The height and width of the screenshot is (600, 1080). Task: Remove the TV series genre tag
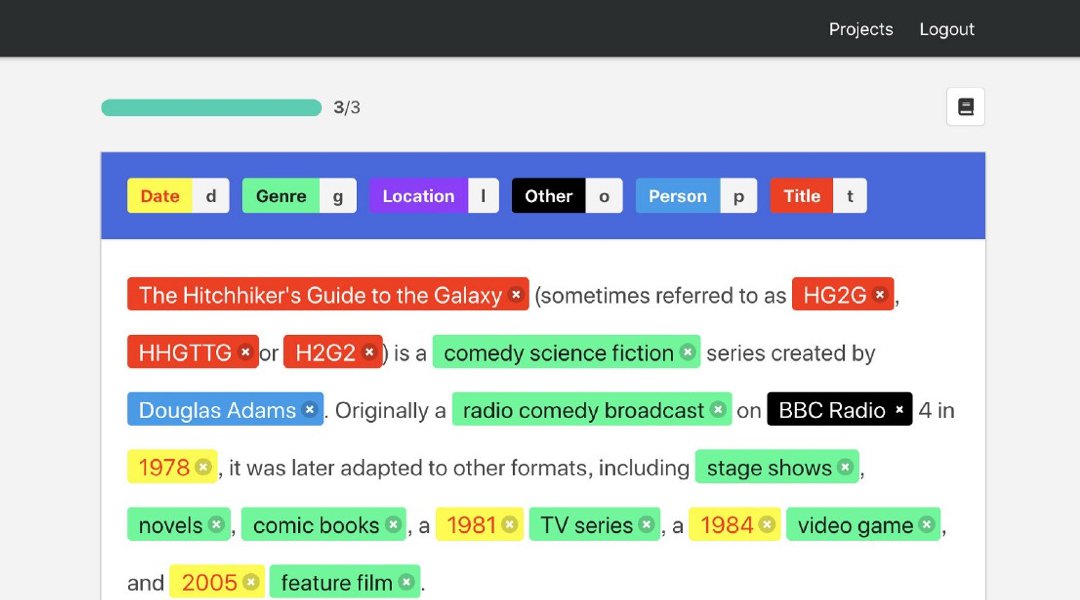click(x=646, y=524)
